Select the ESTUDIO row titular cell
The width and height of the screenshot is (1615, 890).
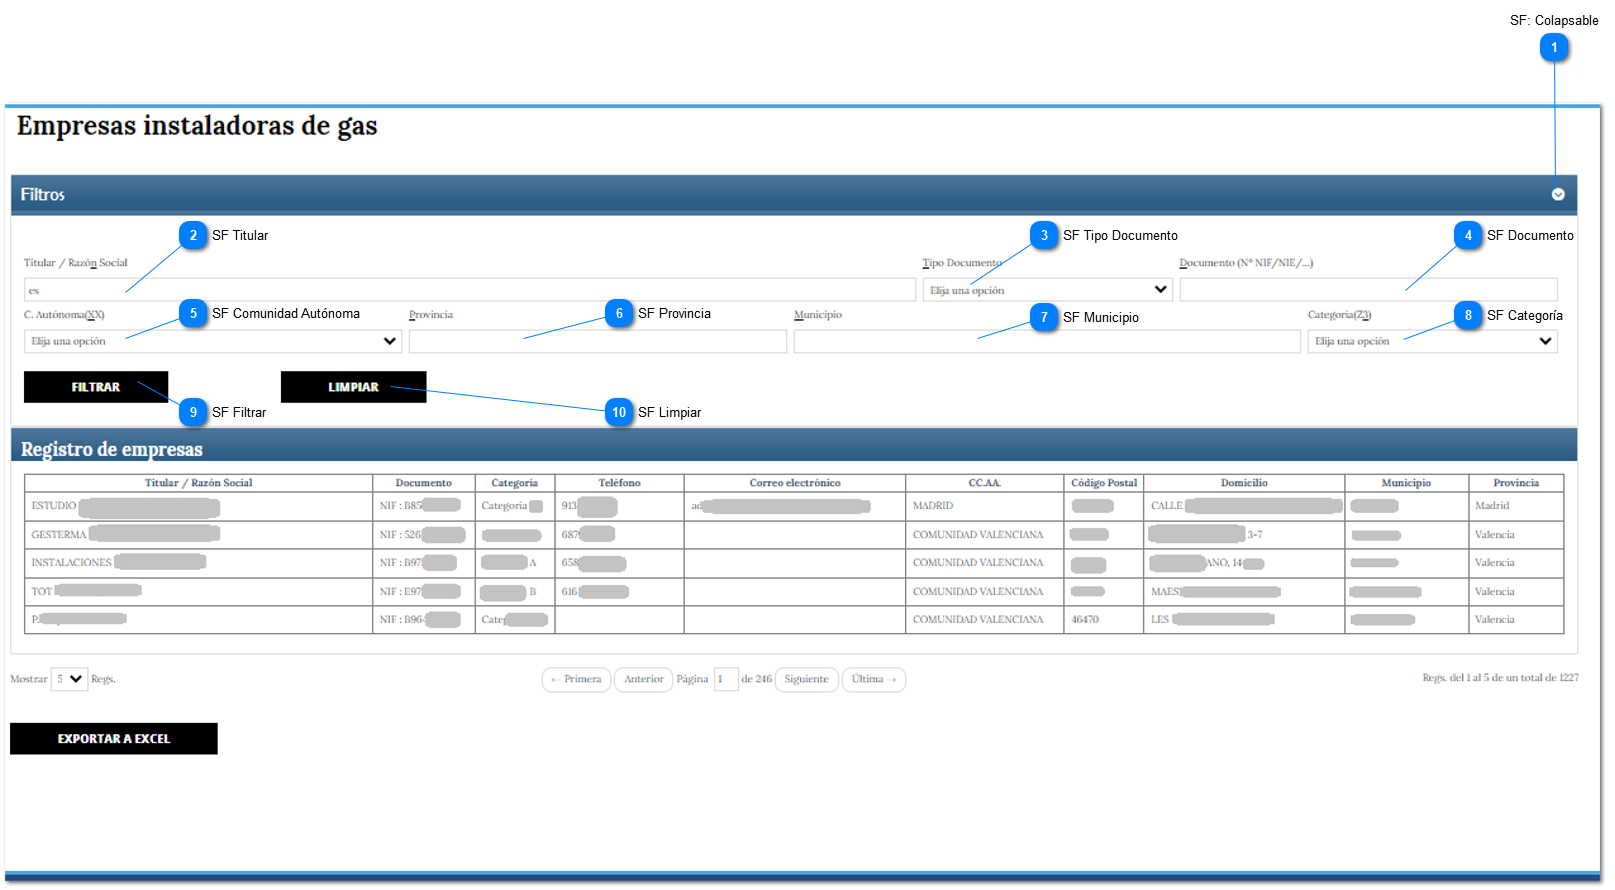coord(198,506)
